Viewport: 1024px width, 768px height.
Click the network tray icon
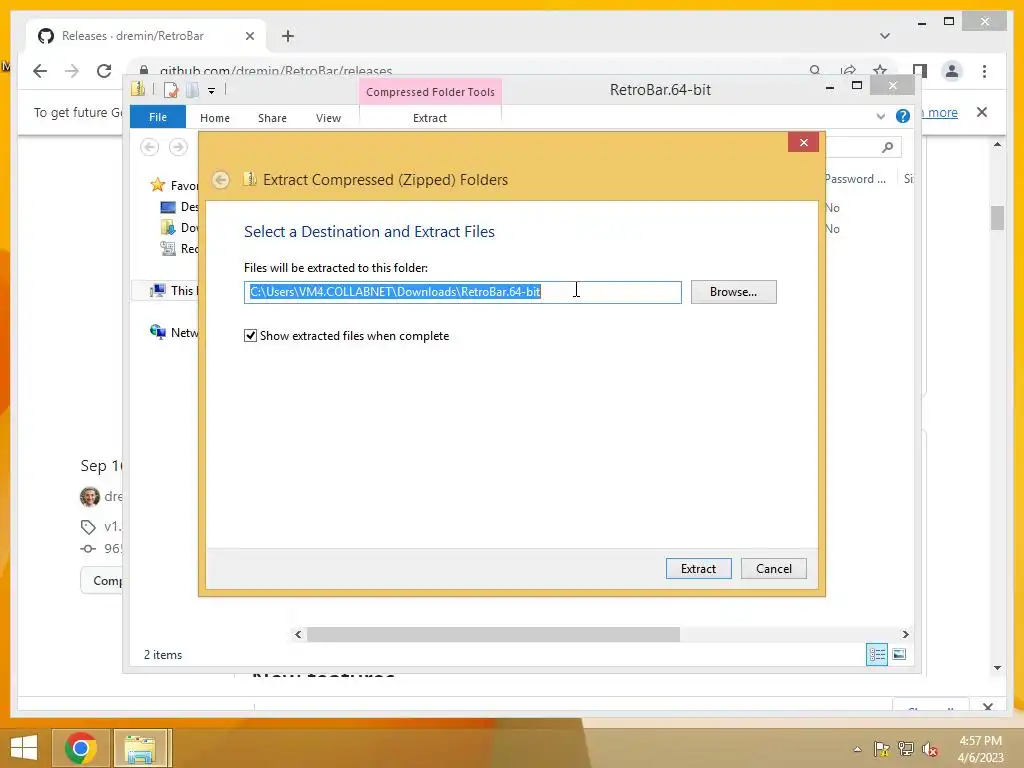(906, 749)
